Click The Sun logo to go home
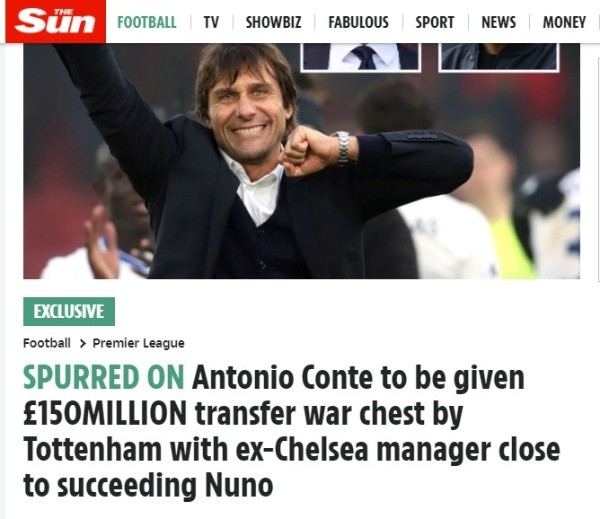The image size is (600, 519). coord(54,22)
